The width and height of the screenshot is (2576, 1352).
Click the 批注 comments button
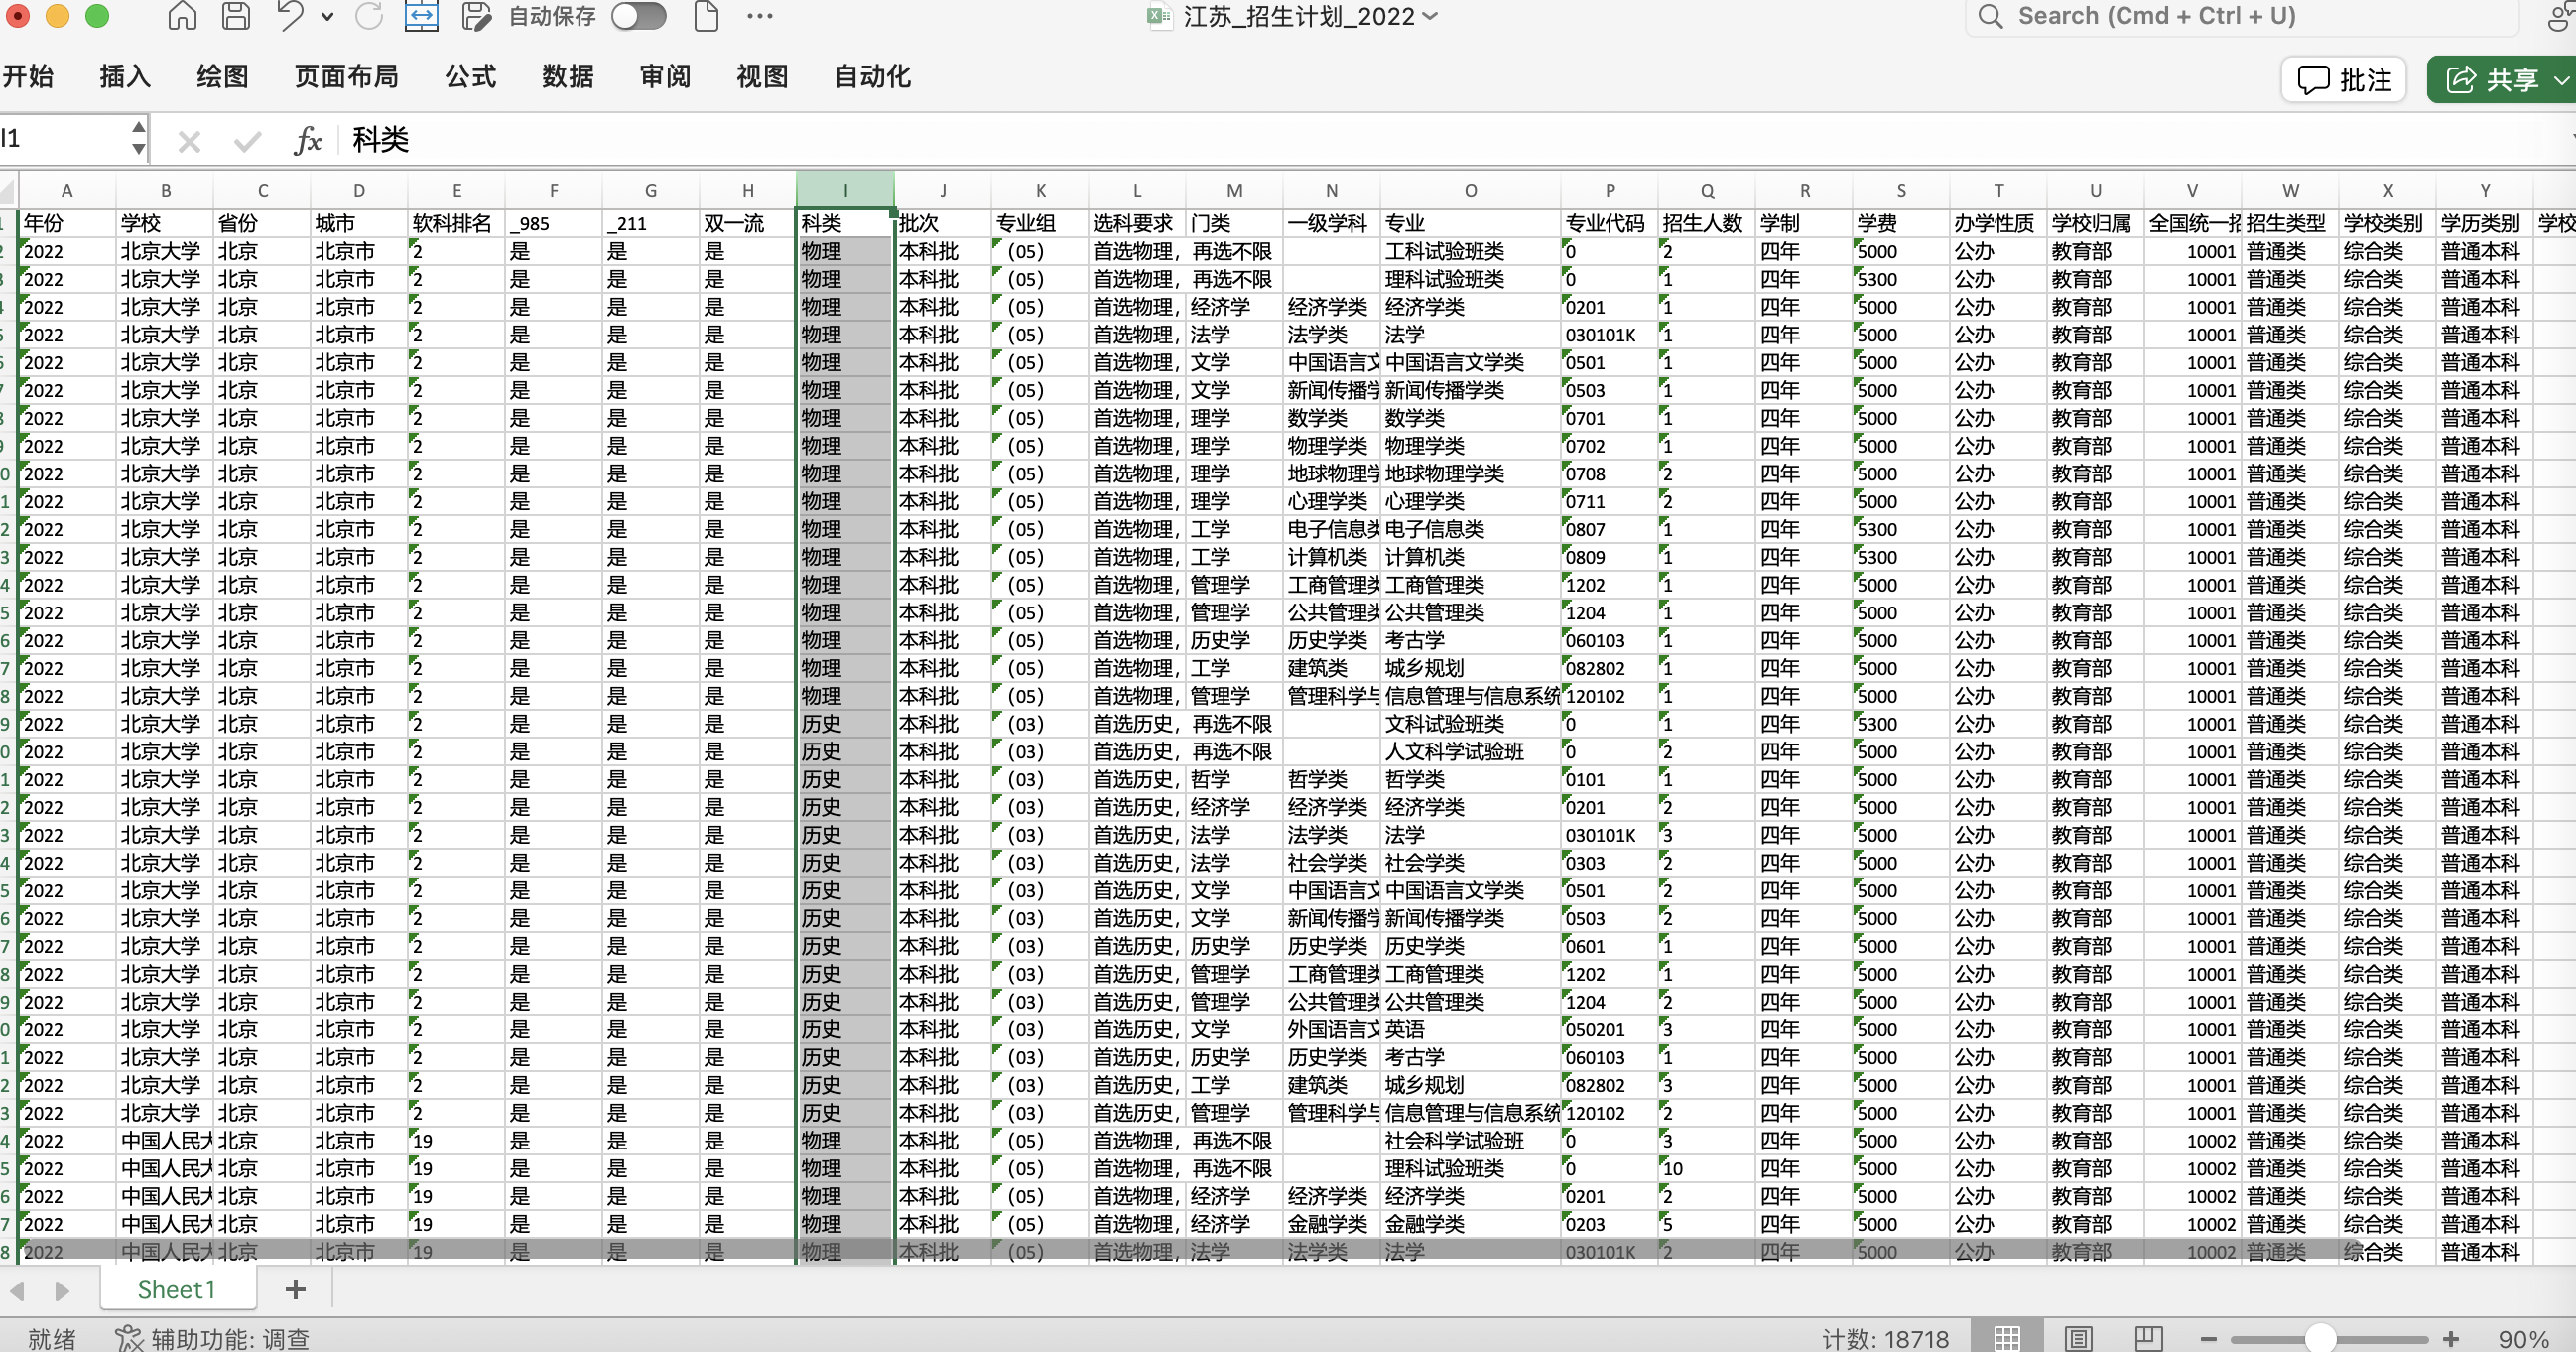point(2344,80)
